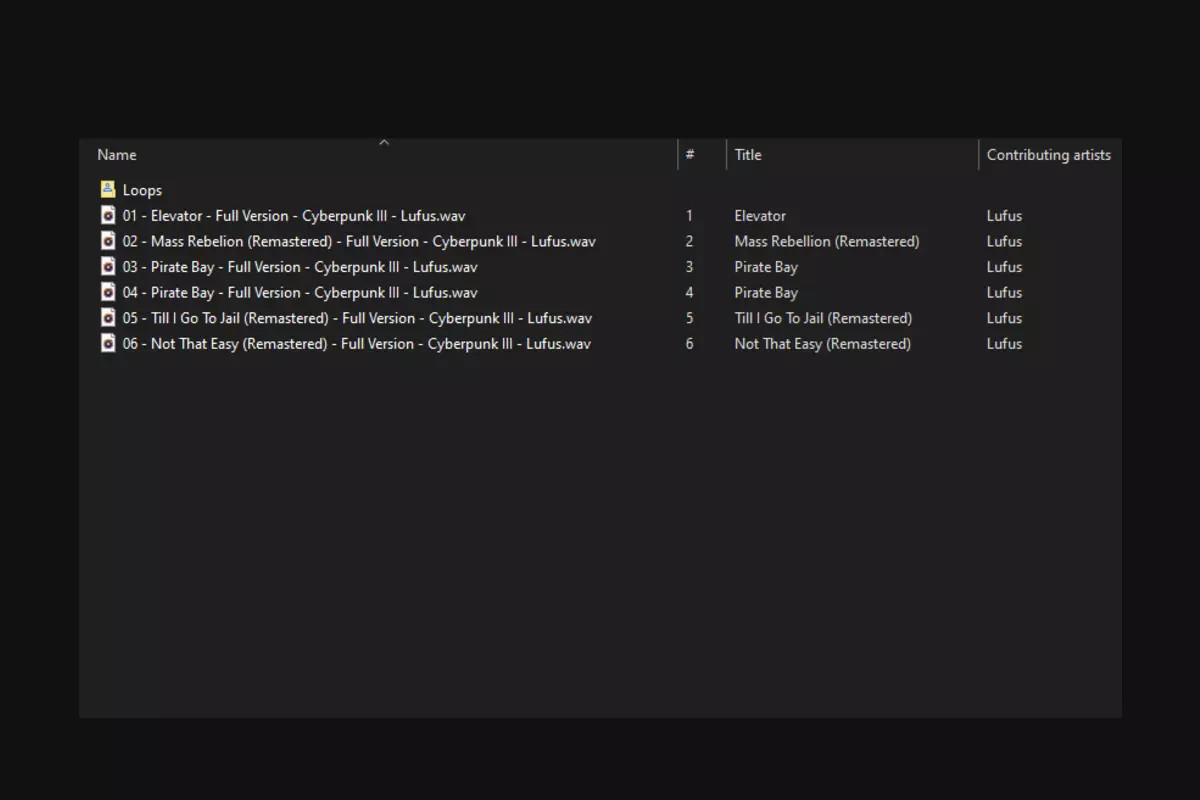Click the 05 - Till I Go To Jail file icon
Screen dimensions: 1200x800
(x=108, y=318)
